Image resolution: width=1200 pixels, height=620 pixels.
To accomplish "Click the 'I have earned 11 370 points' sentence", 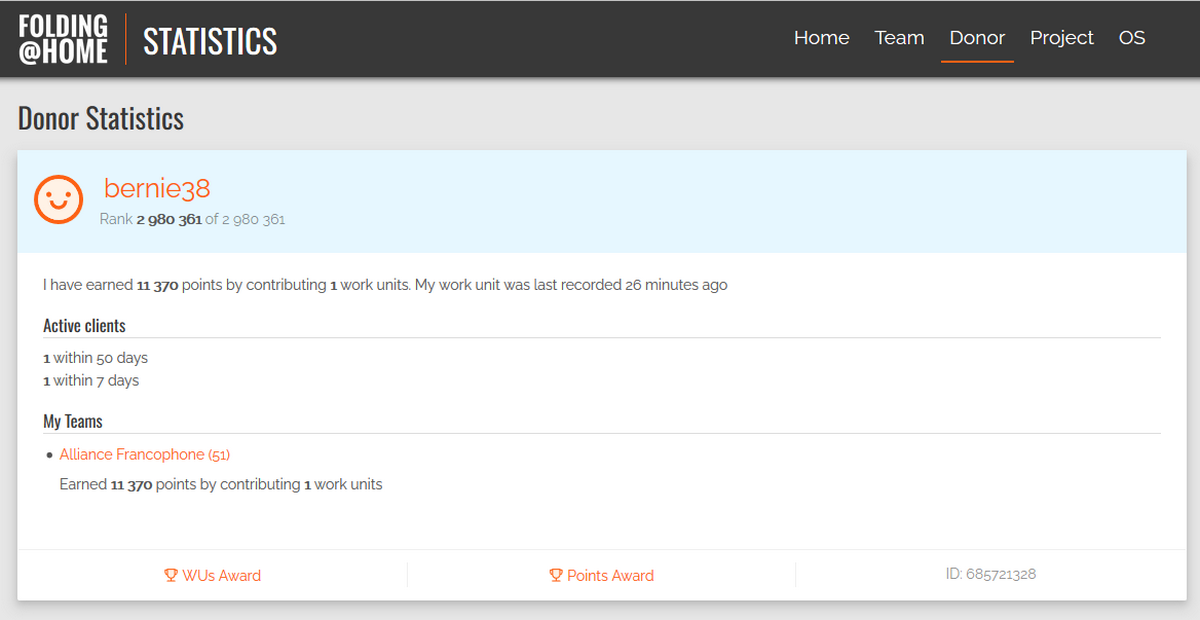I will 385,285.
